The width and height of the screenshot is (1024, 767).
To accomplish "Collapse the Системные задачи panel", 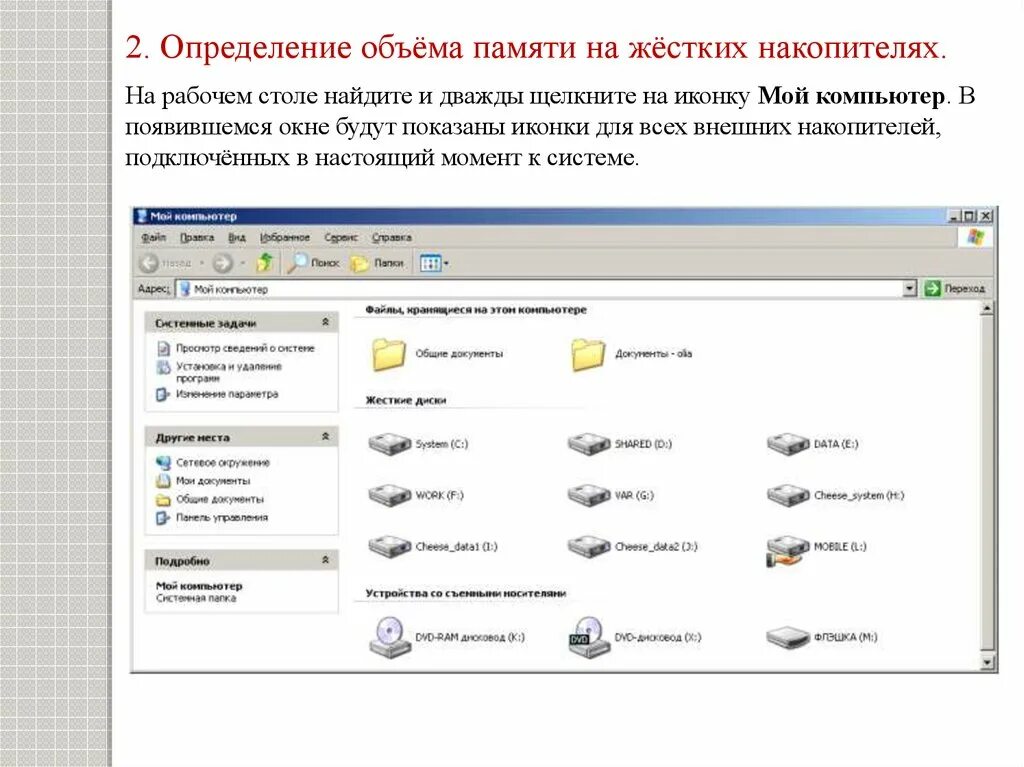I will click(x=325, y=322).
